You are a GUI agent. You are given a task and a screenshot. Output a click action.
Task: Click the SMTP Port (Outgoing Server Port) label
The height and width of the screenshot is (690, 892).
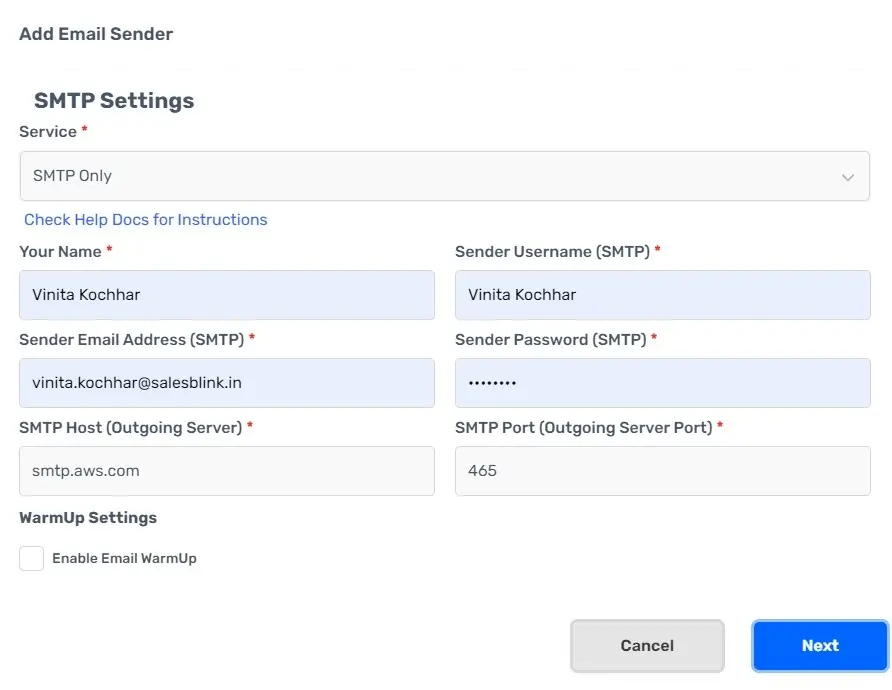point(584,428)
